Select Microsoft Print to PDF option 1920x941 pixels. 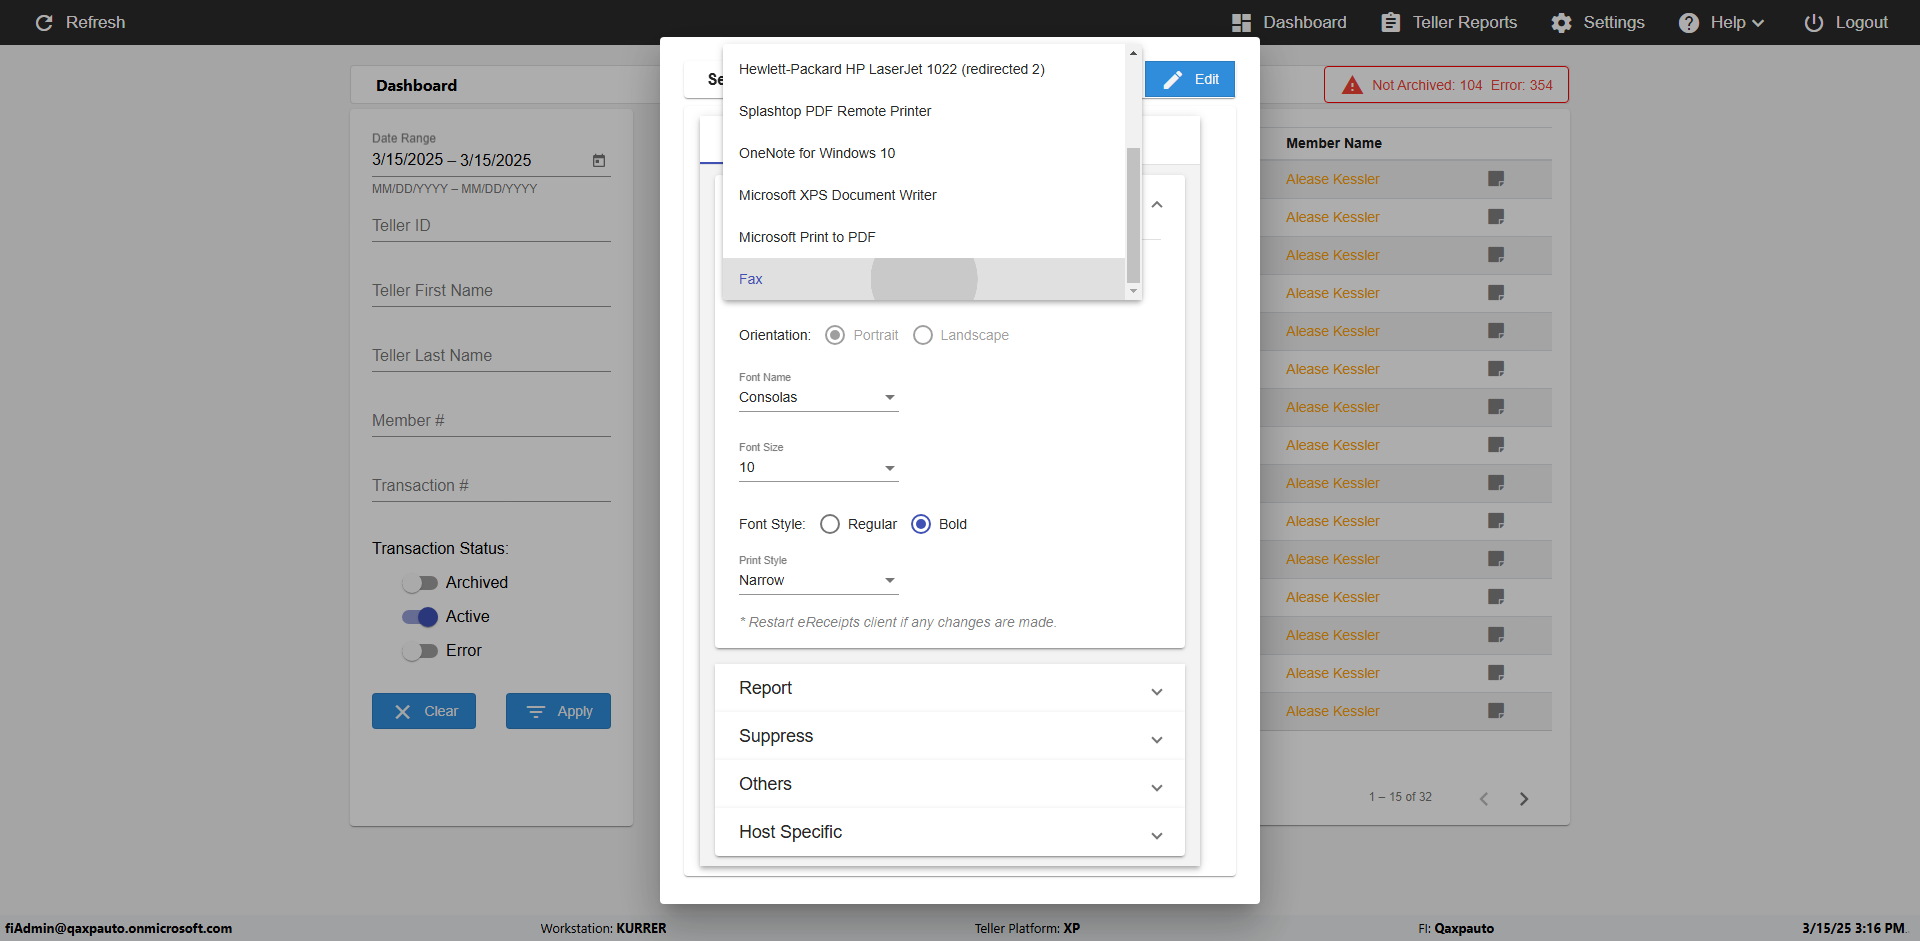pyautogui.click(x=807, y=237)
